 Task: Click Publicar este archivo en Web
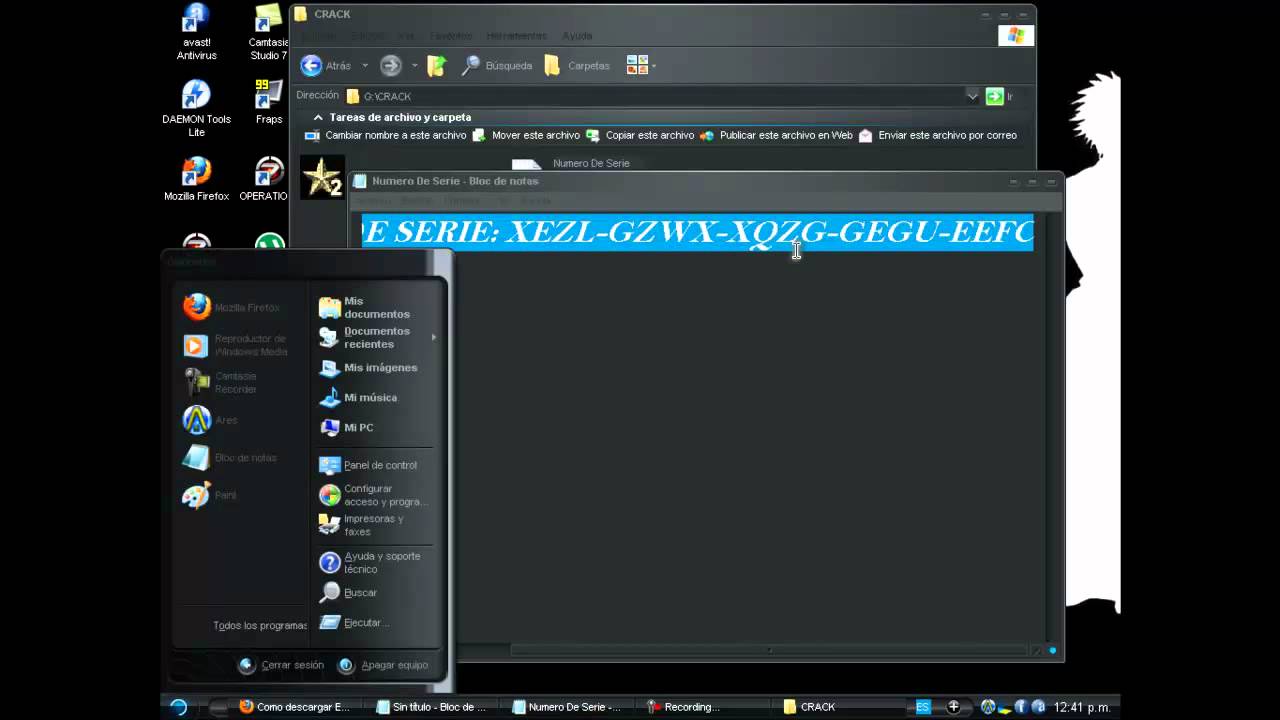776,135
